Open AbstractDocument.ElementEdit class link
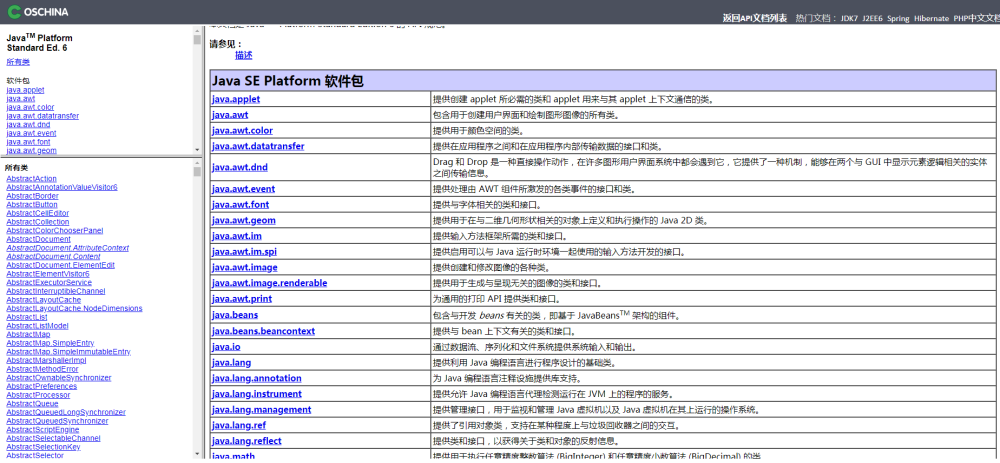 pyautogui.click(x=61, y=265)
